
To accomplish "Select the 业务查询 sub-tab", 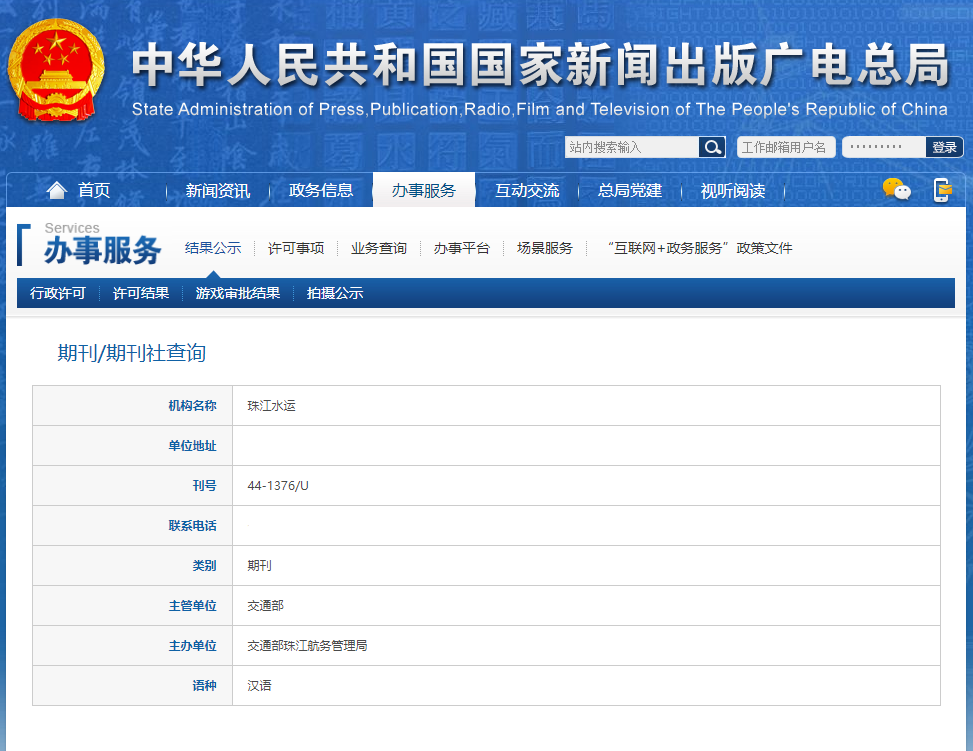I will (x=379, y=248).
